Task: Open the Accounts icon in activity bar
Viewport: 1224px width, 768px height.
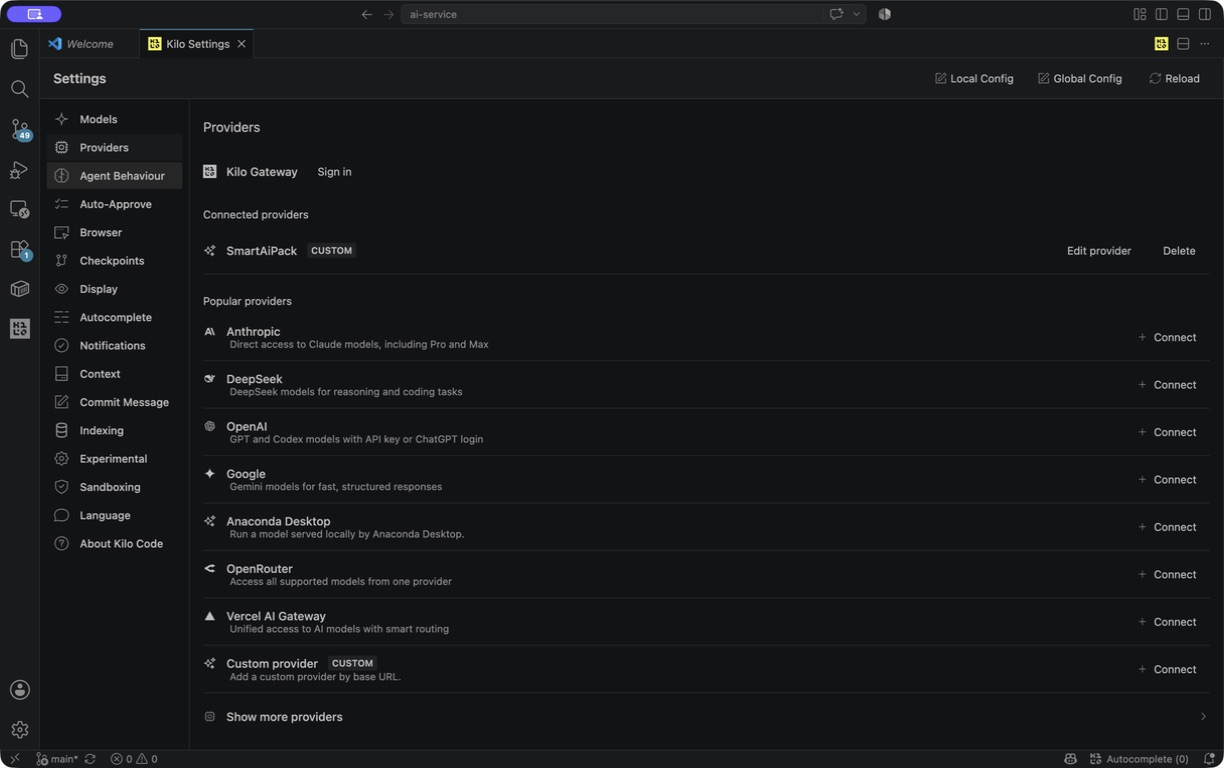Action: [19, 690]
